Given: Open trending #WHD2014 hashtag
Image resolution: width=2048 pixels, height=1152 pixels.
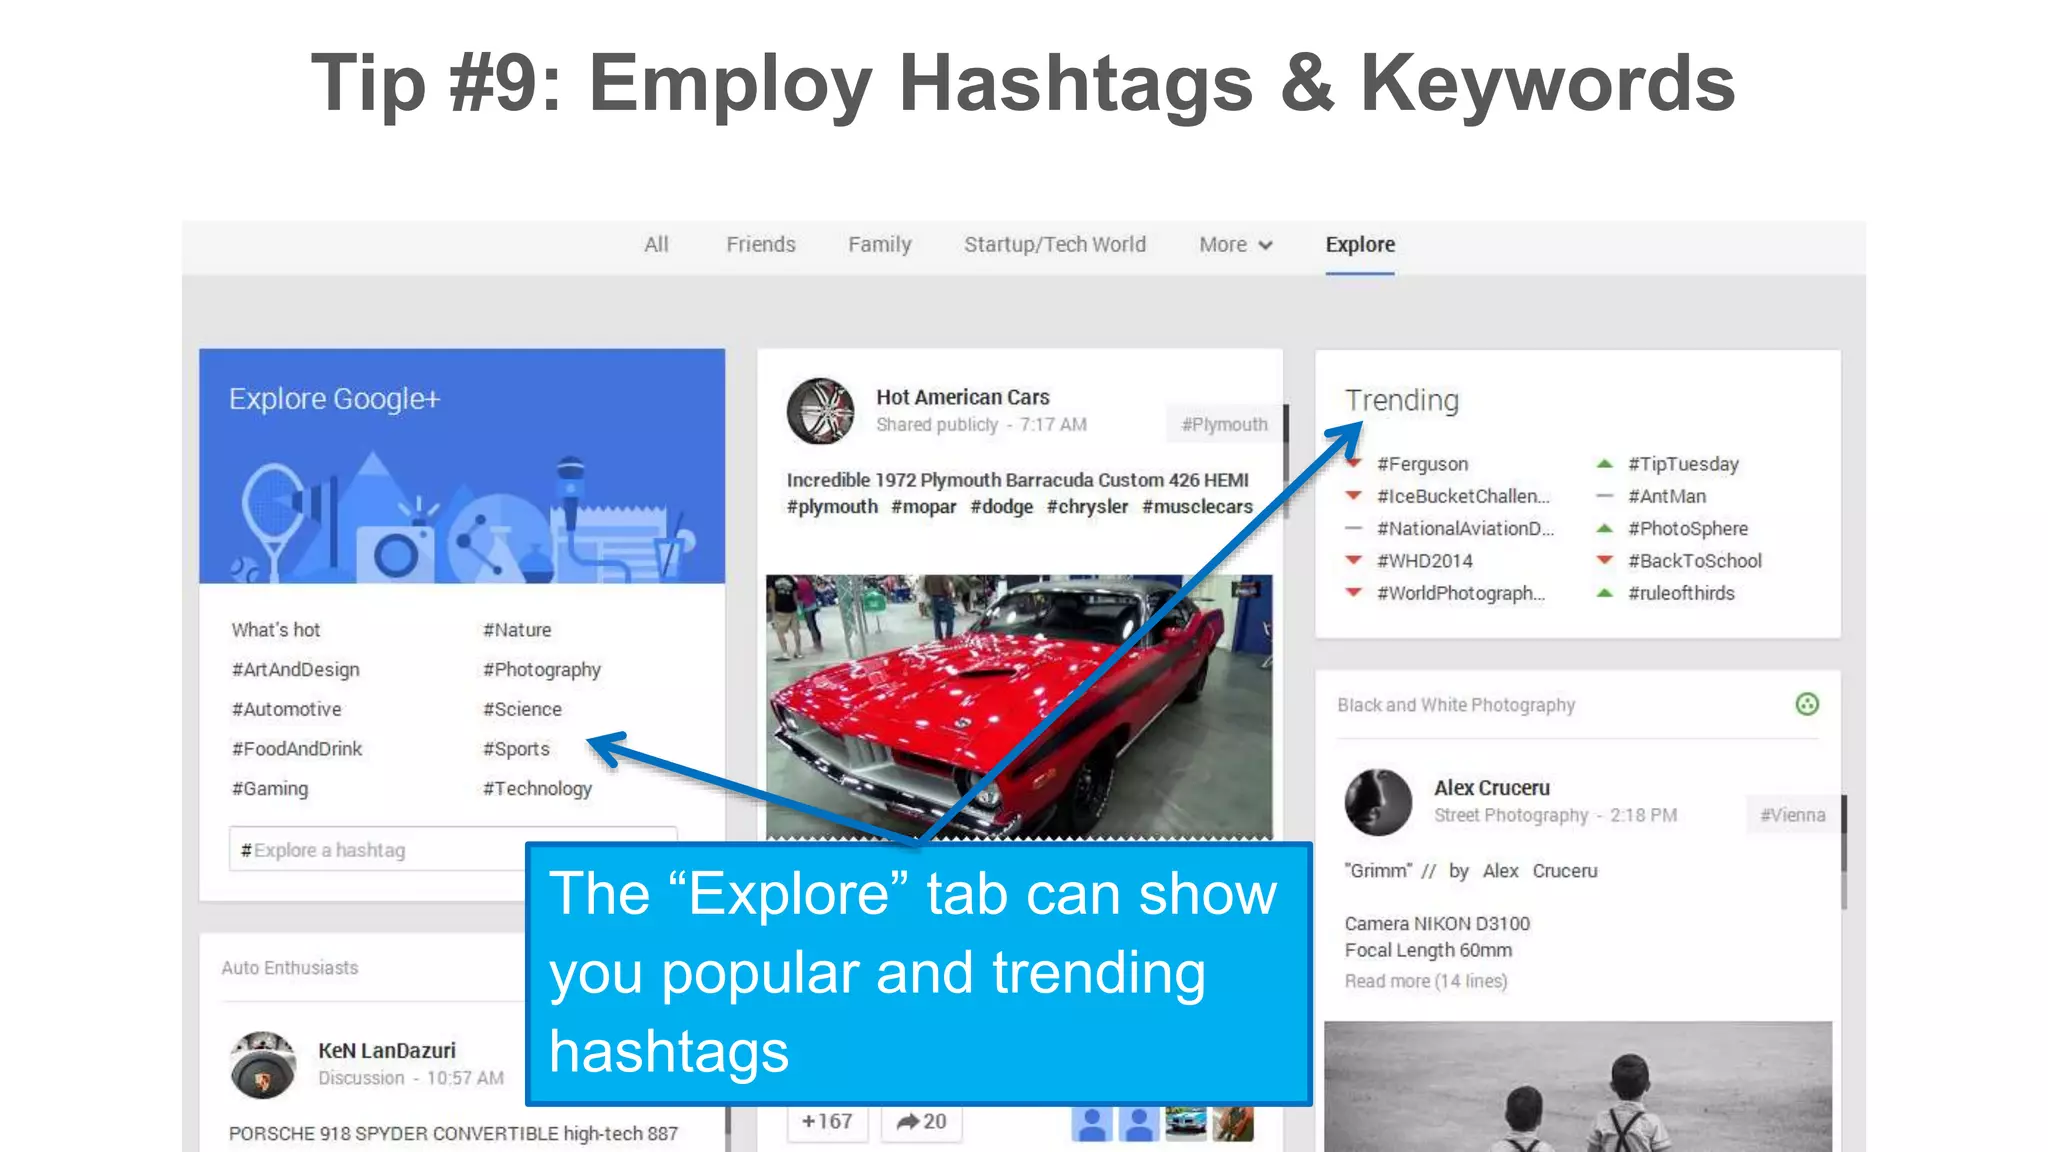Looking at the screenshot, I should pos(1424,561).
